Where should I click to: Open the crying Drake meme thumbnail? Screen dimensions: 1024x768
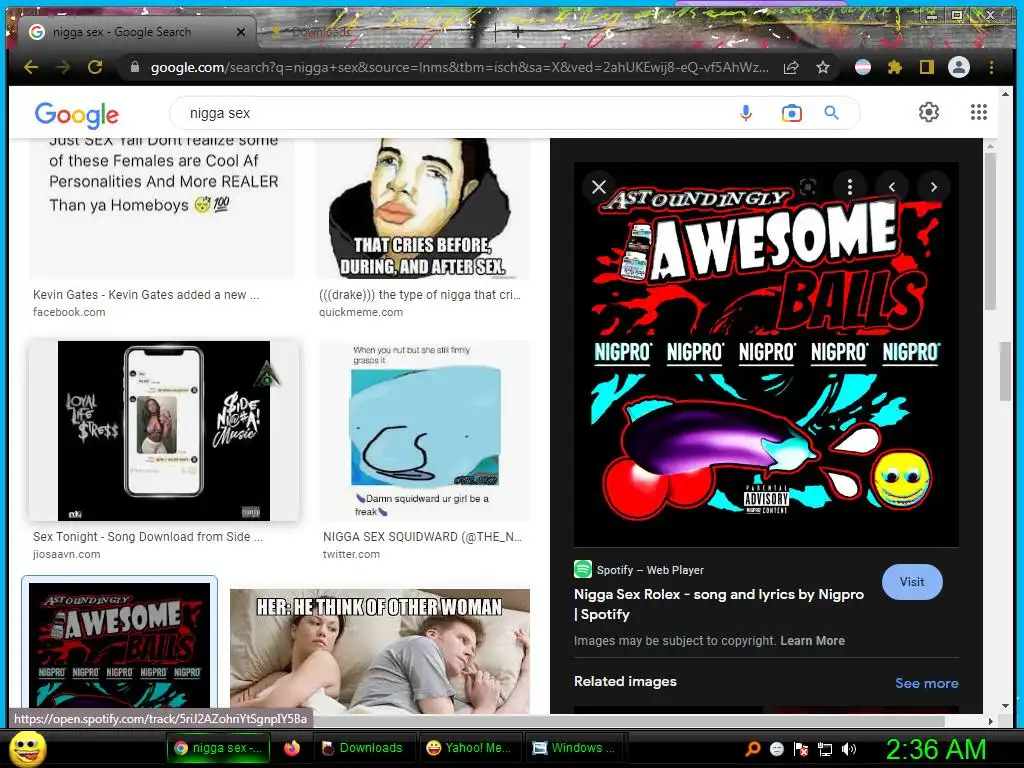click(x=424, y=209)
